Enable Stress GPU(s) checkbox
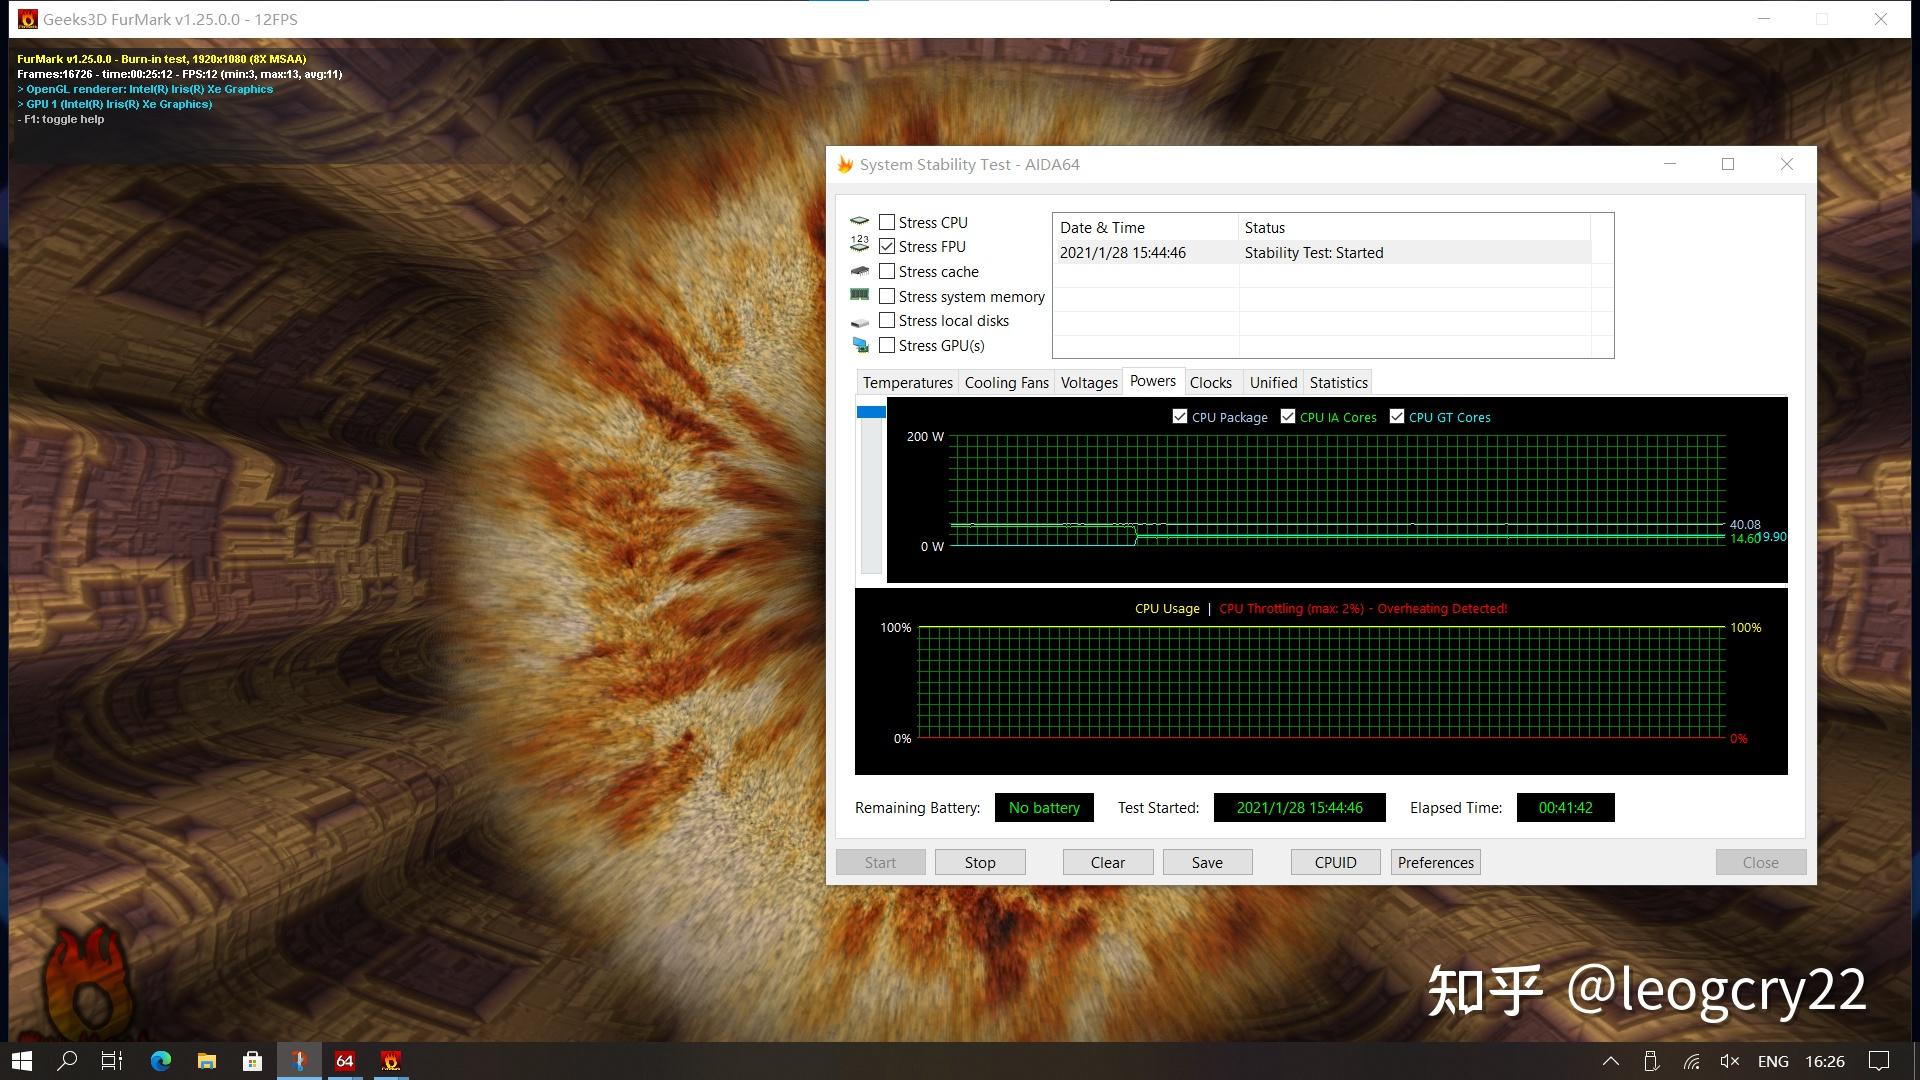Image resolution: width=1920 pixels, height=1080 pixels. (887, 345)
